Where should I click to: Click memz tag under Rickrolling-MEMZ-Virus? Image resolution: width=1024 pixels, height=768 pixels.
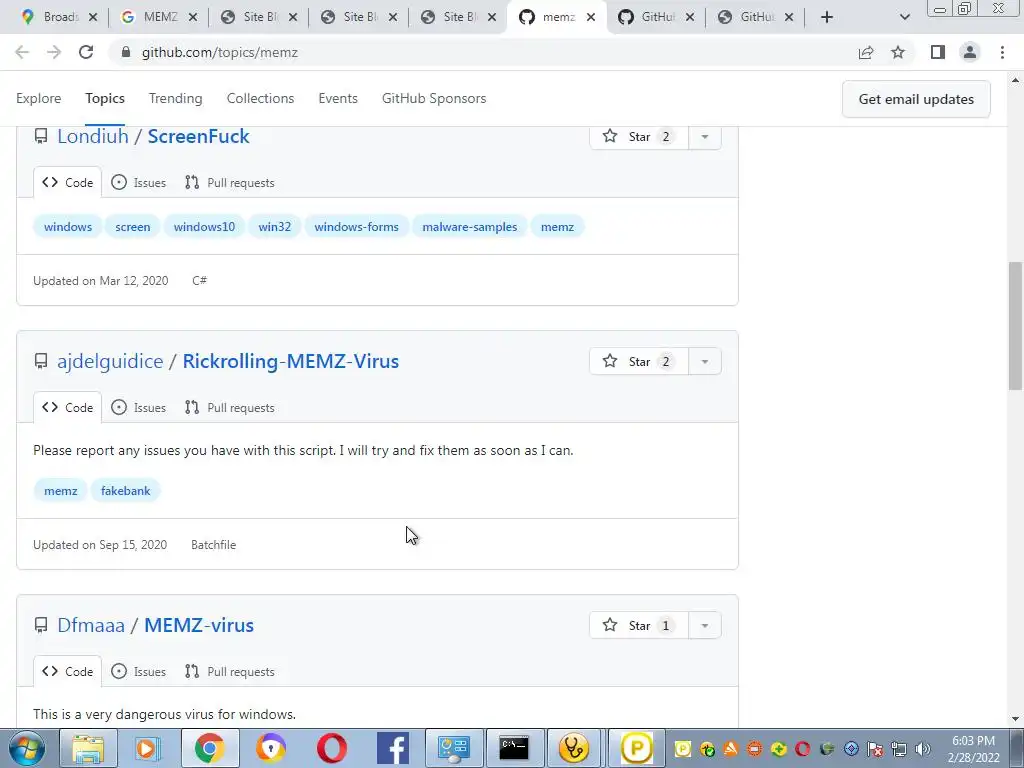coord(61,490)
